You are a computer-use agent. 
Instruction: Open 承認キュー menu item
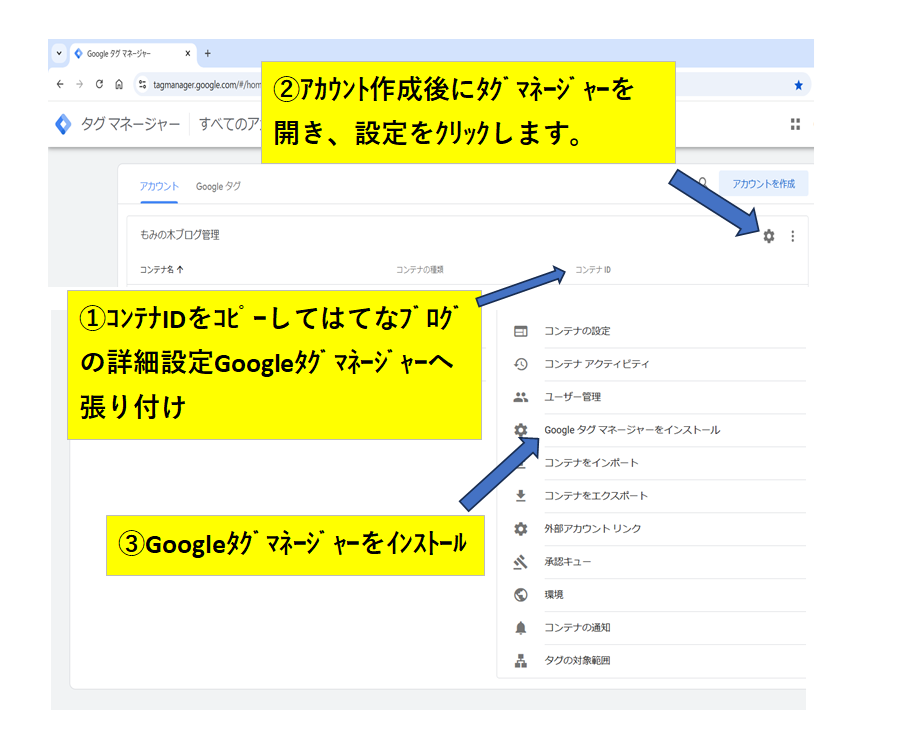tap(567, 562)
